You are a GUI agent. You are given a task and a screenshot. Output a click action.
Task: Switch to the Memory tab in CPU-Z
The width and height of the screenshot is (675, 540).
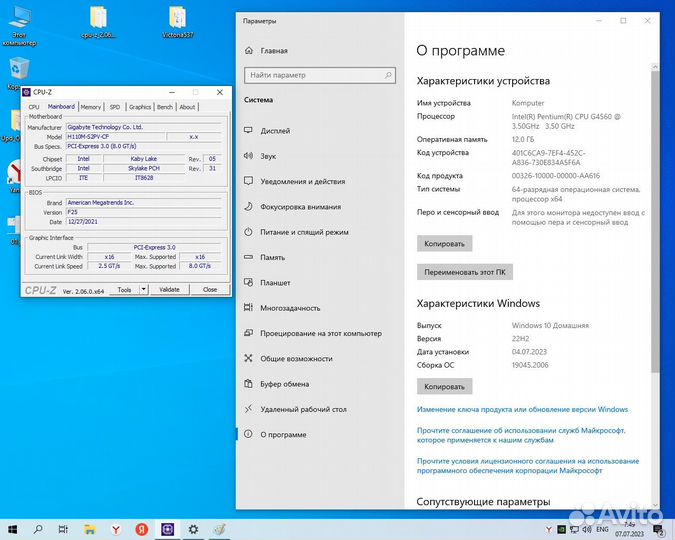coord(90,107)
